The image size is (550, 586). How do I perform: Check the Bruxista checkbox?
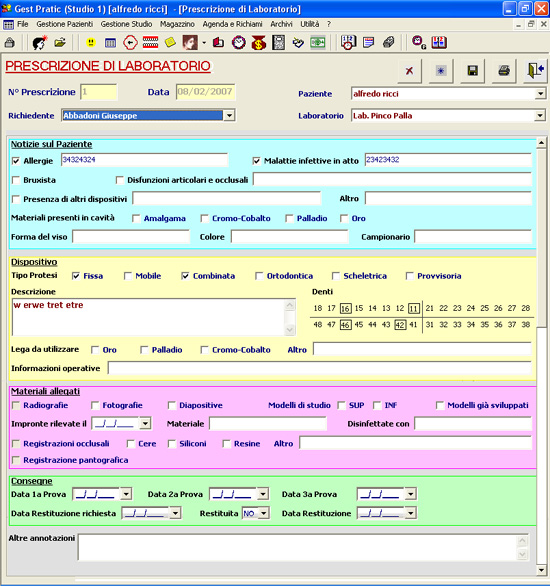16,180
